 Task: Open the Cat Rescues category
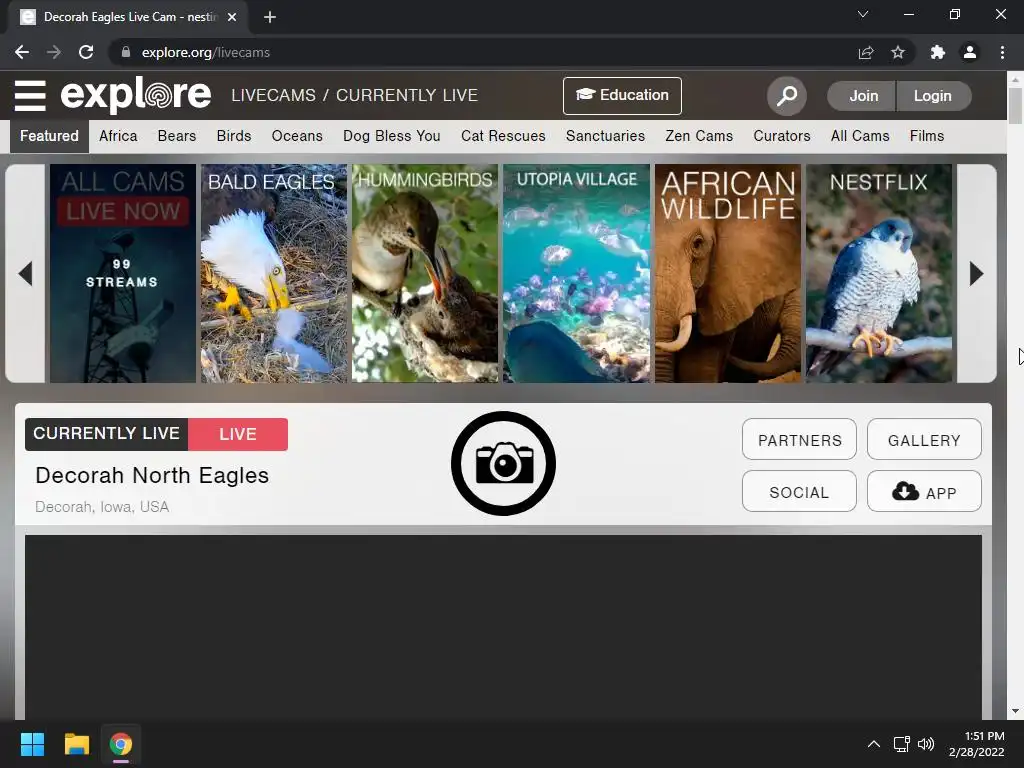(503, 136)
